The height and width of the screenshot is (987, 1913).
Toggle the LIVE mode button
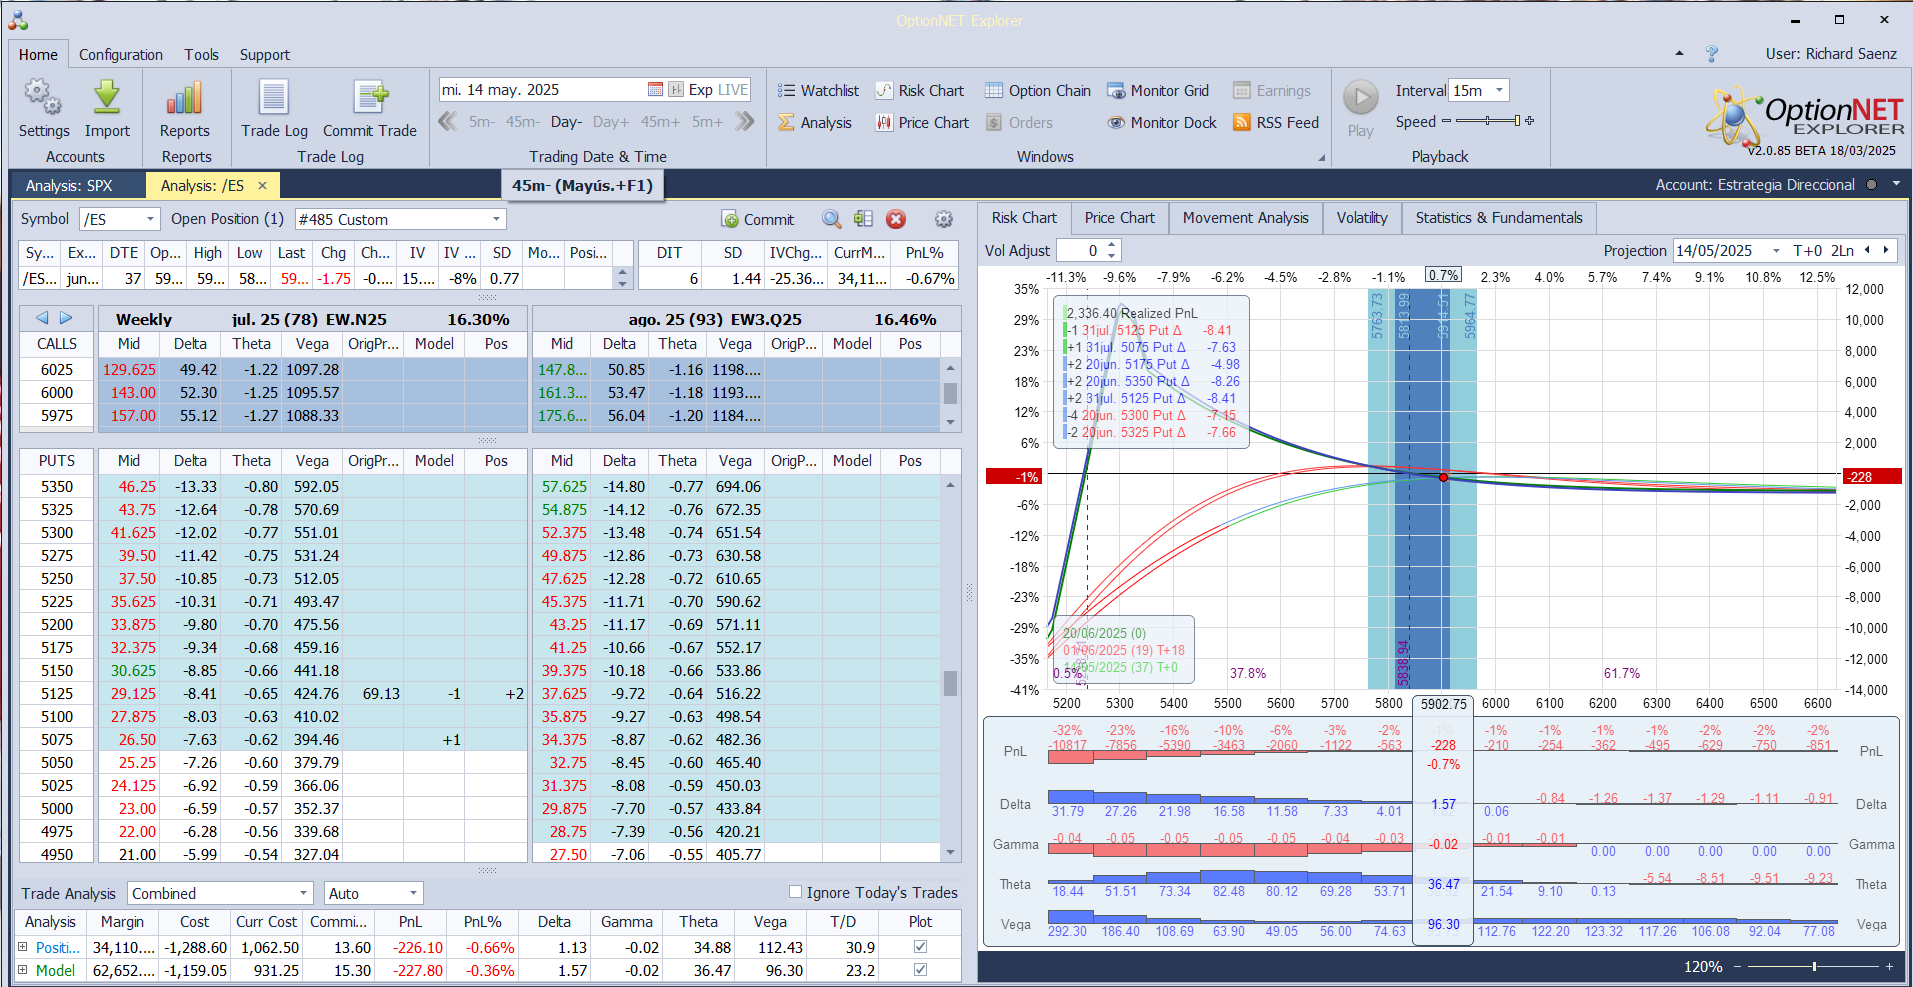(x=733, y=90)
